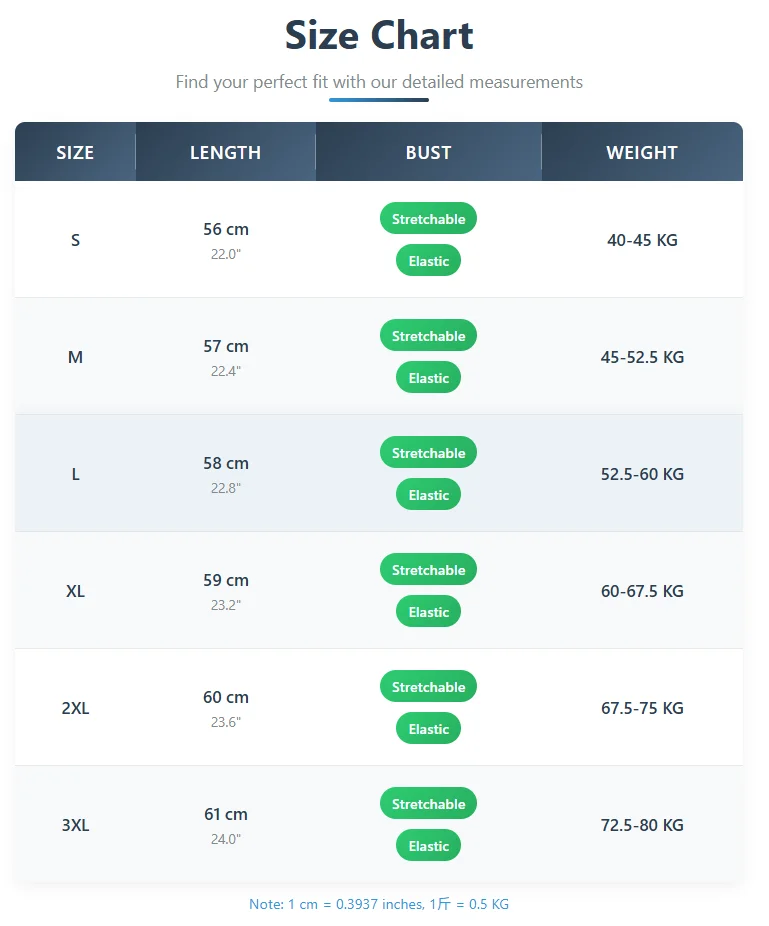Screen dimensions: 769x926
Task: Select the BUST column header
Action: coord(428,153)
